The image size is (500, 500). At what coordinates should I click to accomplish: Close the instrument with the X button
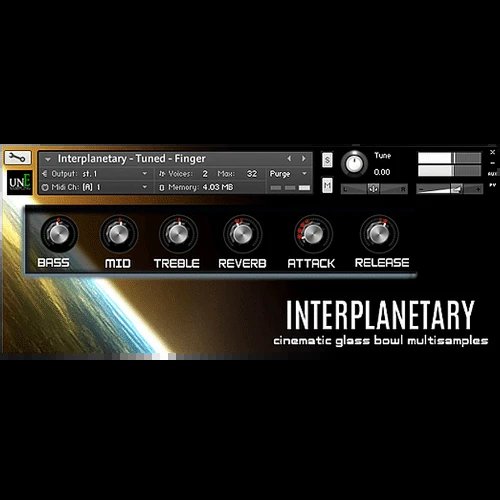[x=493, y=152]
